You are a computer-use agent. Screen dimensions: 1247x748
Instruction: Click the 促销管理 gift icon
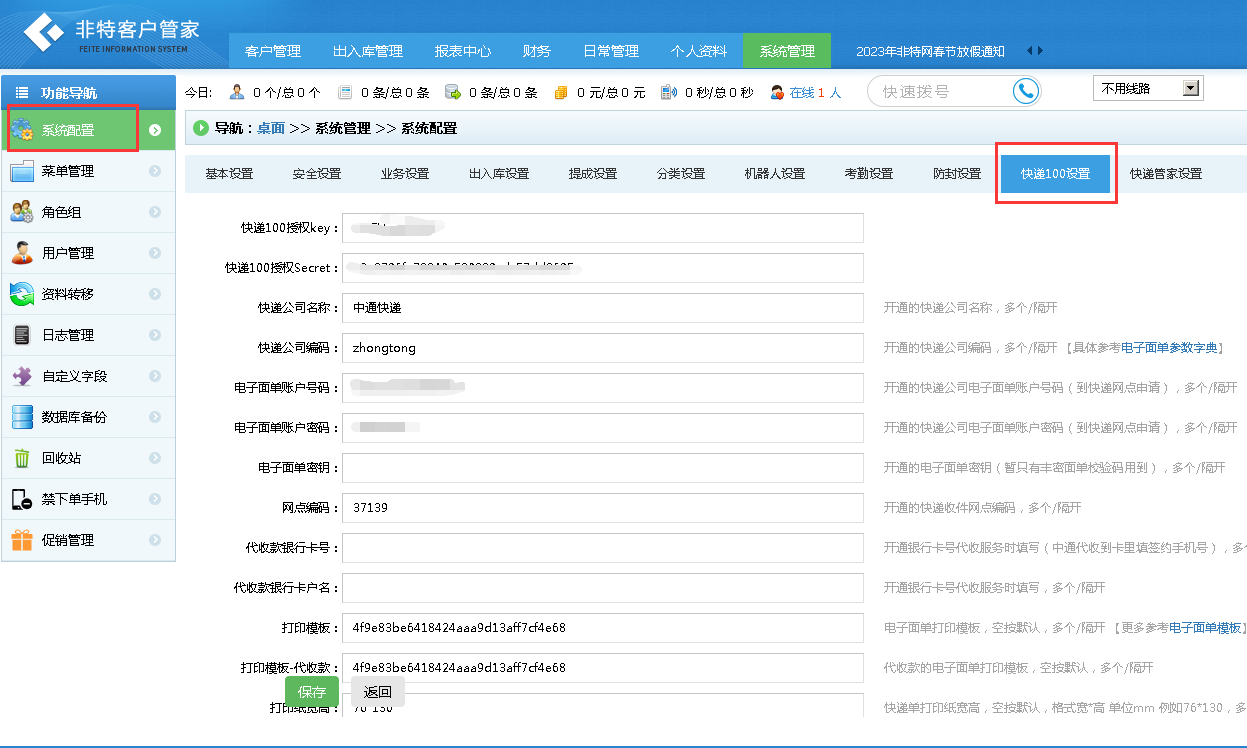[22, 540]
